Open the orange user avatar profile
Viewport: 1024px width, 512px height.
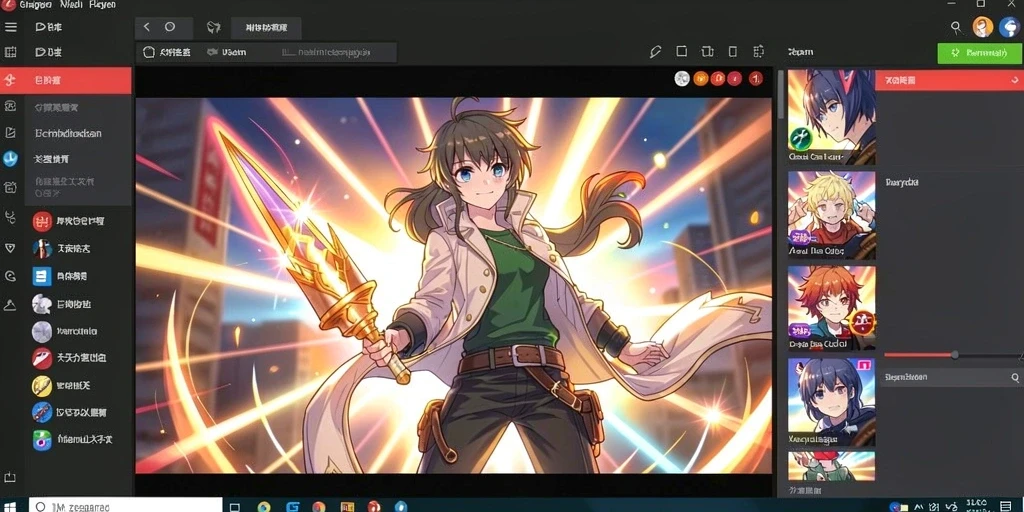(982, 27)
